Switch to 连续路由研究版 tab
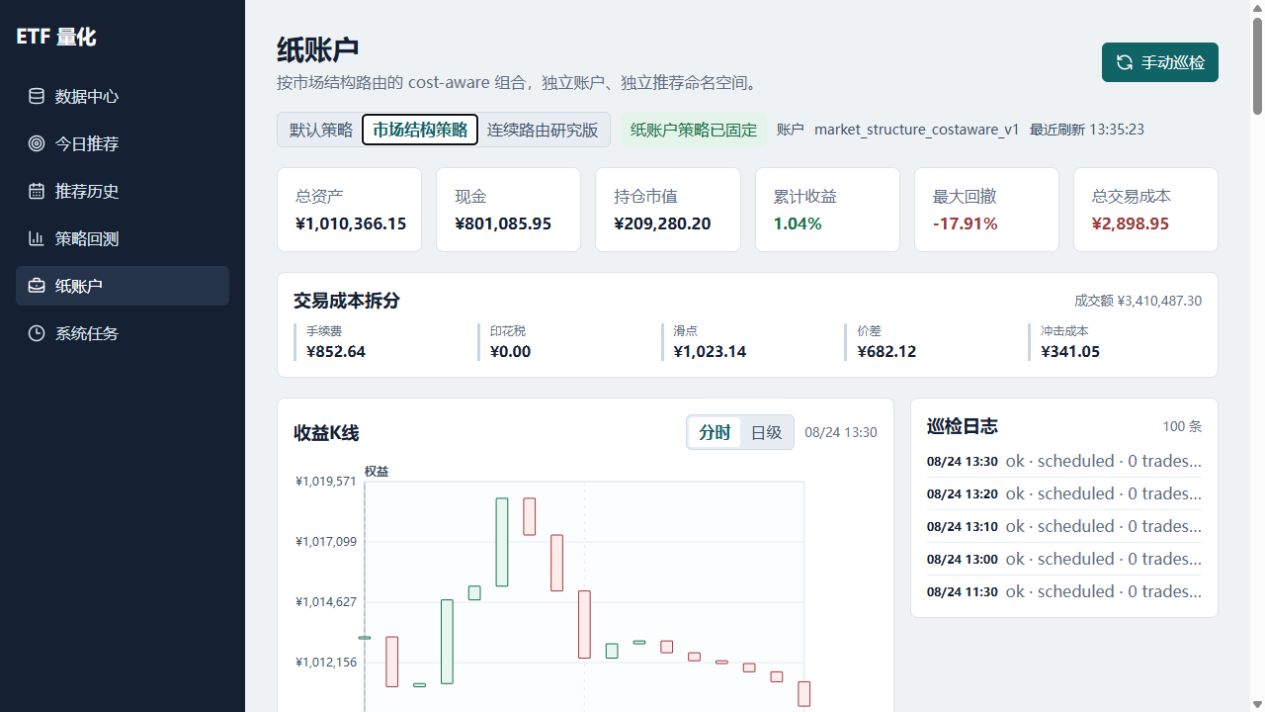 (542, 130)
